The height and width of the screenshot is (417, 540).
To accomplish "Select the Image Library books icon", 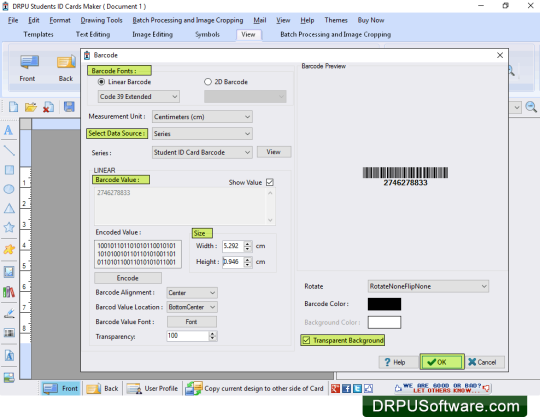I will (x=9, y=292).
